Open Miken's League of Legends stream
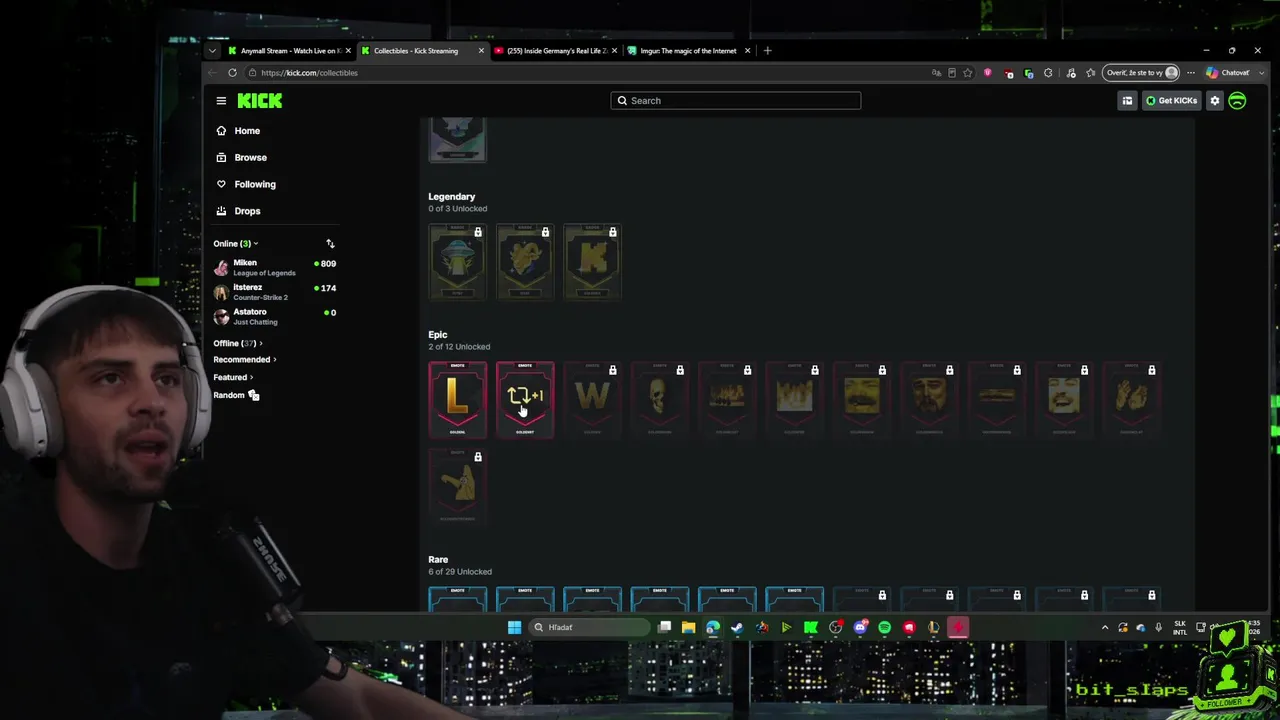The width and height of the screenshot is (1280, 720). [x=275, y=267]
